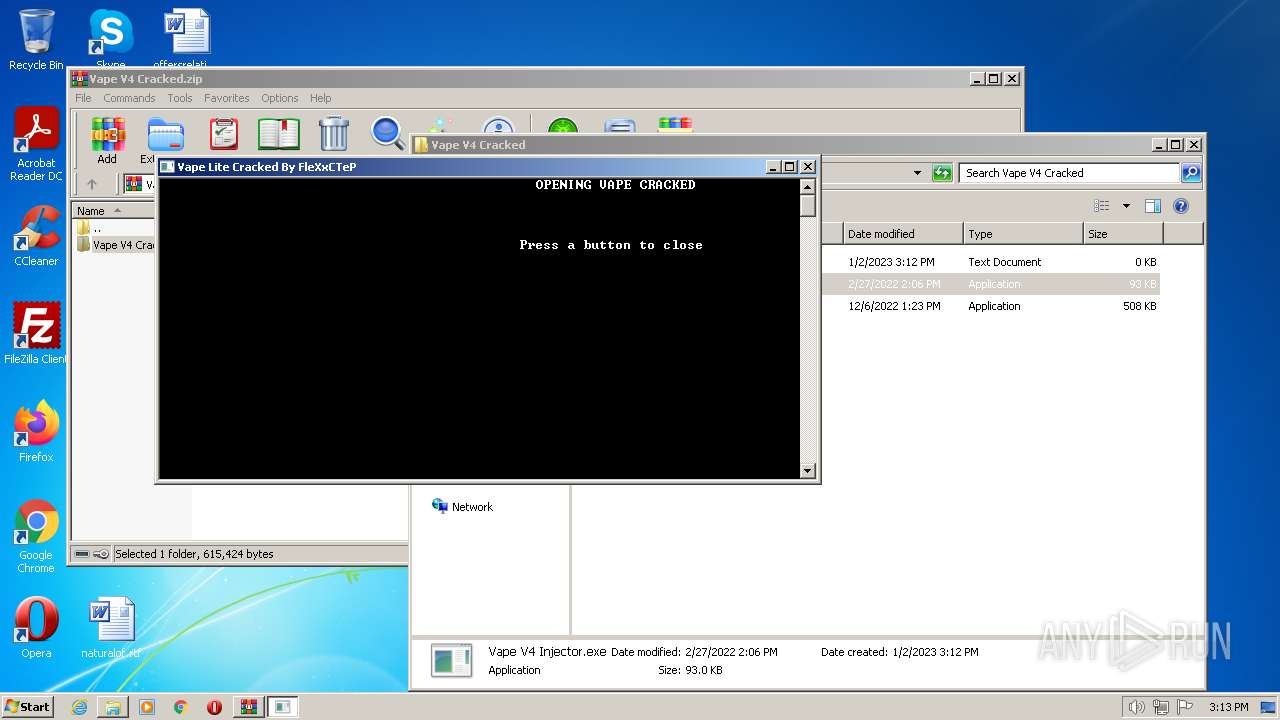
Task: Click WinRAR Find magnifier icon
Action: (387, 133)
